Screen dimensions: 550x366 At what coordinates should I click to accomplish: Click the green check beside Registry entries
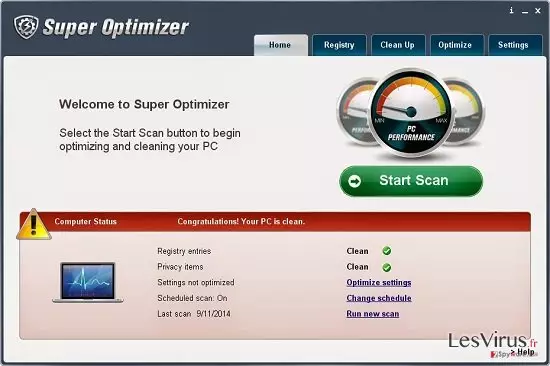click(387, 251)
